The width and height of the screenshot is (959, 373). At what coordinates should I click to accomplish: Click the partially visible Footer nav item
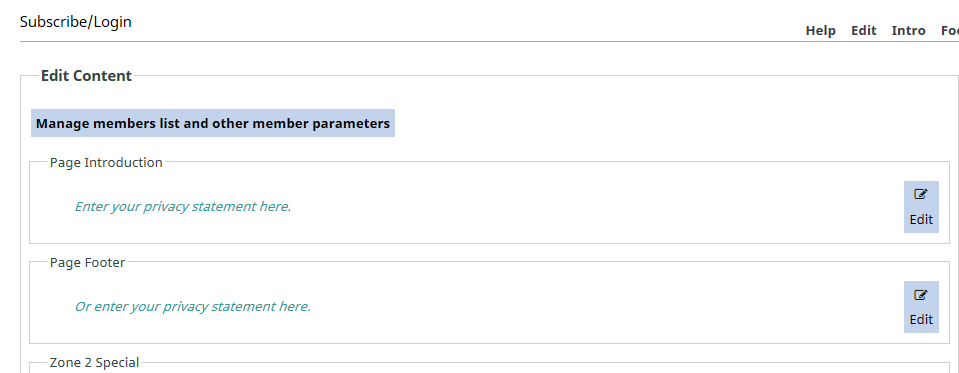(x=950, y=31)
